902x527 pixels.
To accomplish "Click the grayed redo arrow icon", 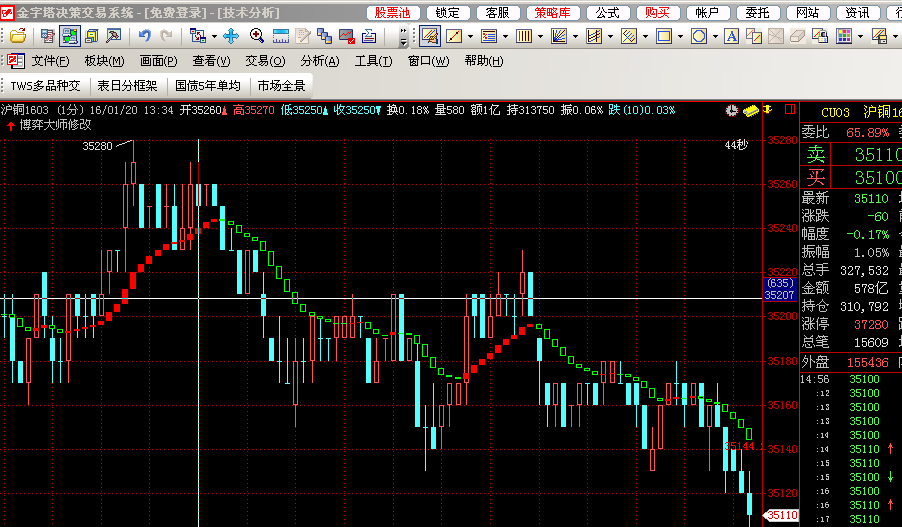I will (x=166, y=36).
